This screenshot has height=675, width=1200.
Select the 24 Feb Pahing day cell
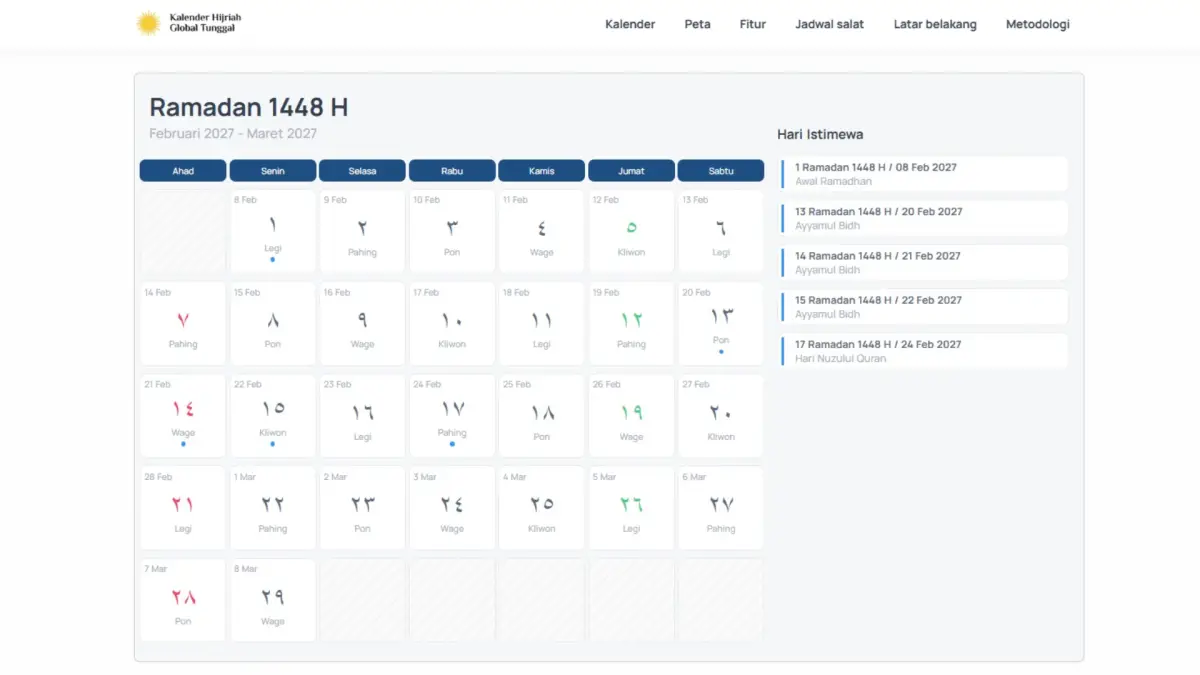click(452, 416)
